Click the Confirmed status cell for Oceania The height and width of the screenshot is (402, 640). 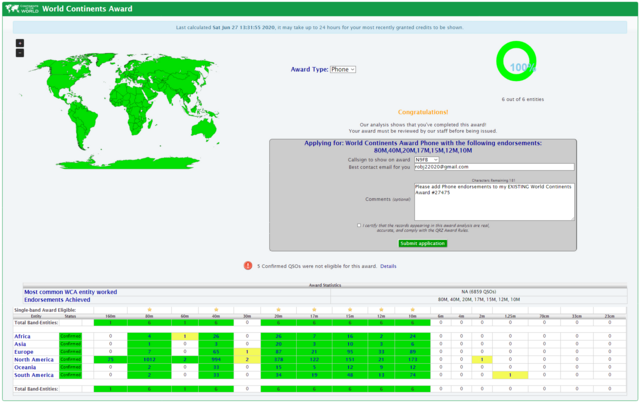[71, 367]
